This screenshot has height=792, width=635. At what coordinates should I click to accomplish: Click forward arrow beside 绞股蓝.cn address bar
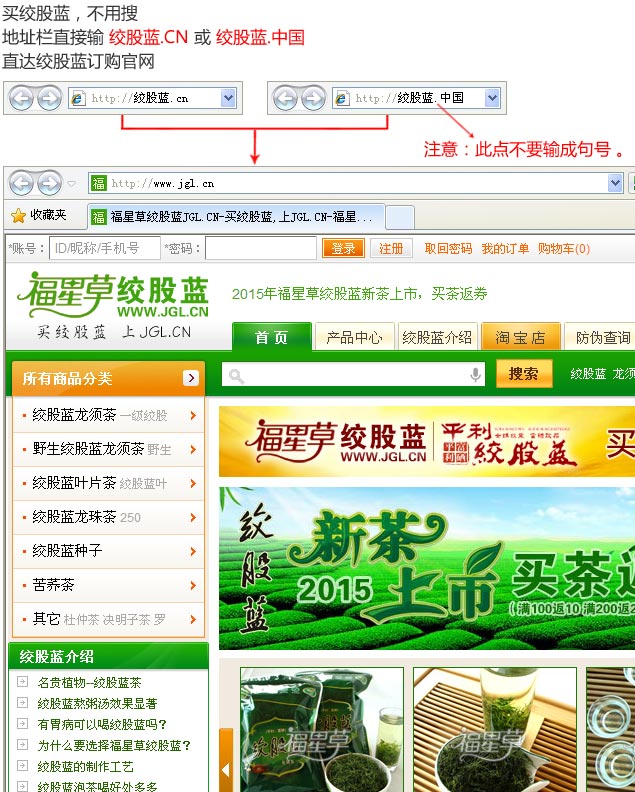pos(50,98)
